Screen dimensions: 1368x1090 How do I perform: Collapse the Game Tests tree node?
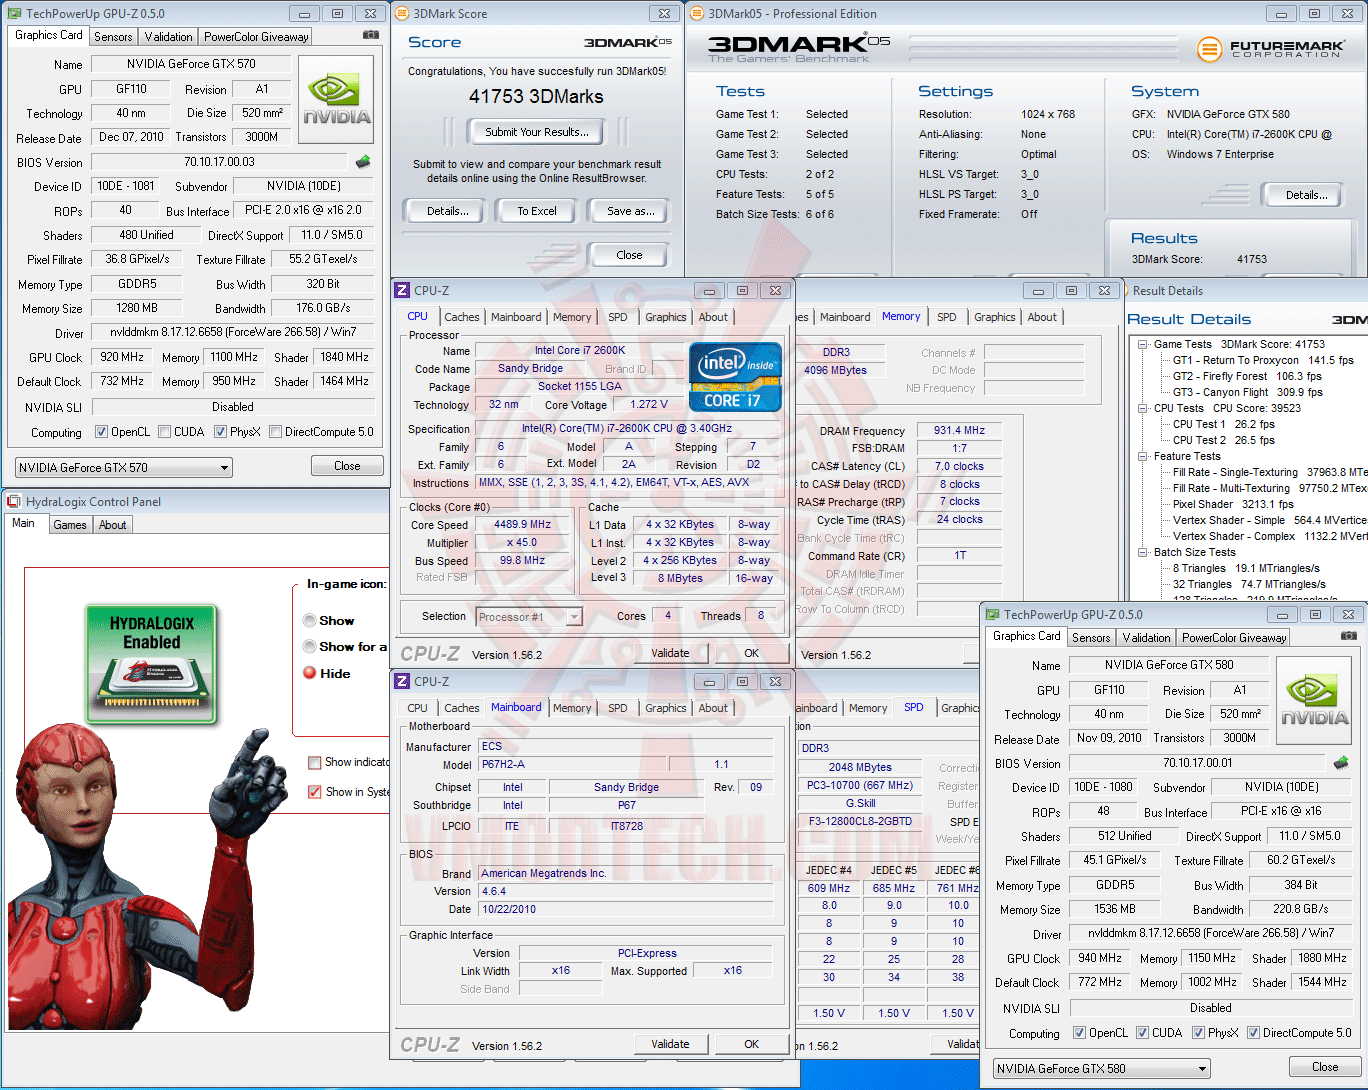(x=1143, y=344)
